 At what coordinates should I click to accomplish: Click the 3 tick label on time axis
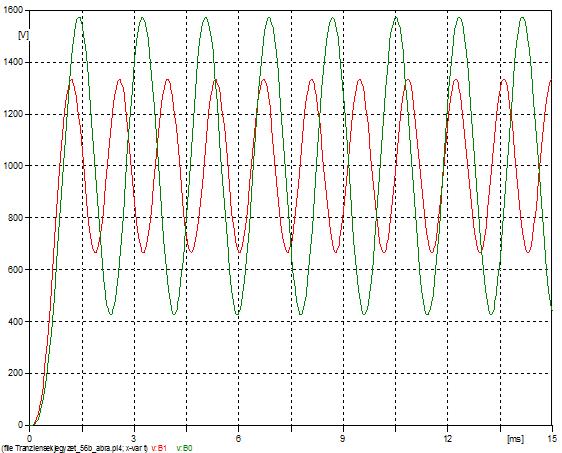pyautogui.click(x=134, y=438)
